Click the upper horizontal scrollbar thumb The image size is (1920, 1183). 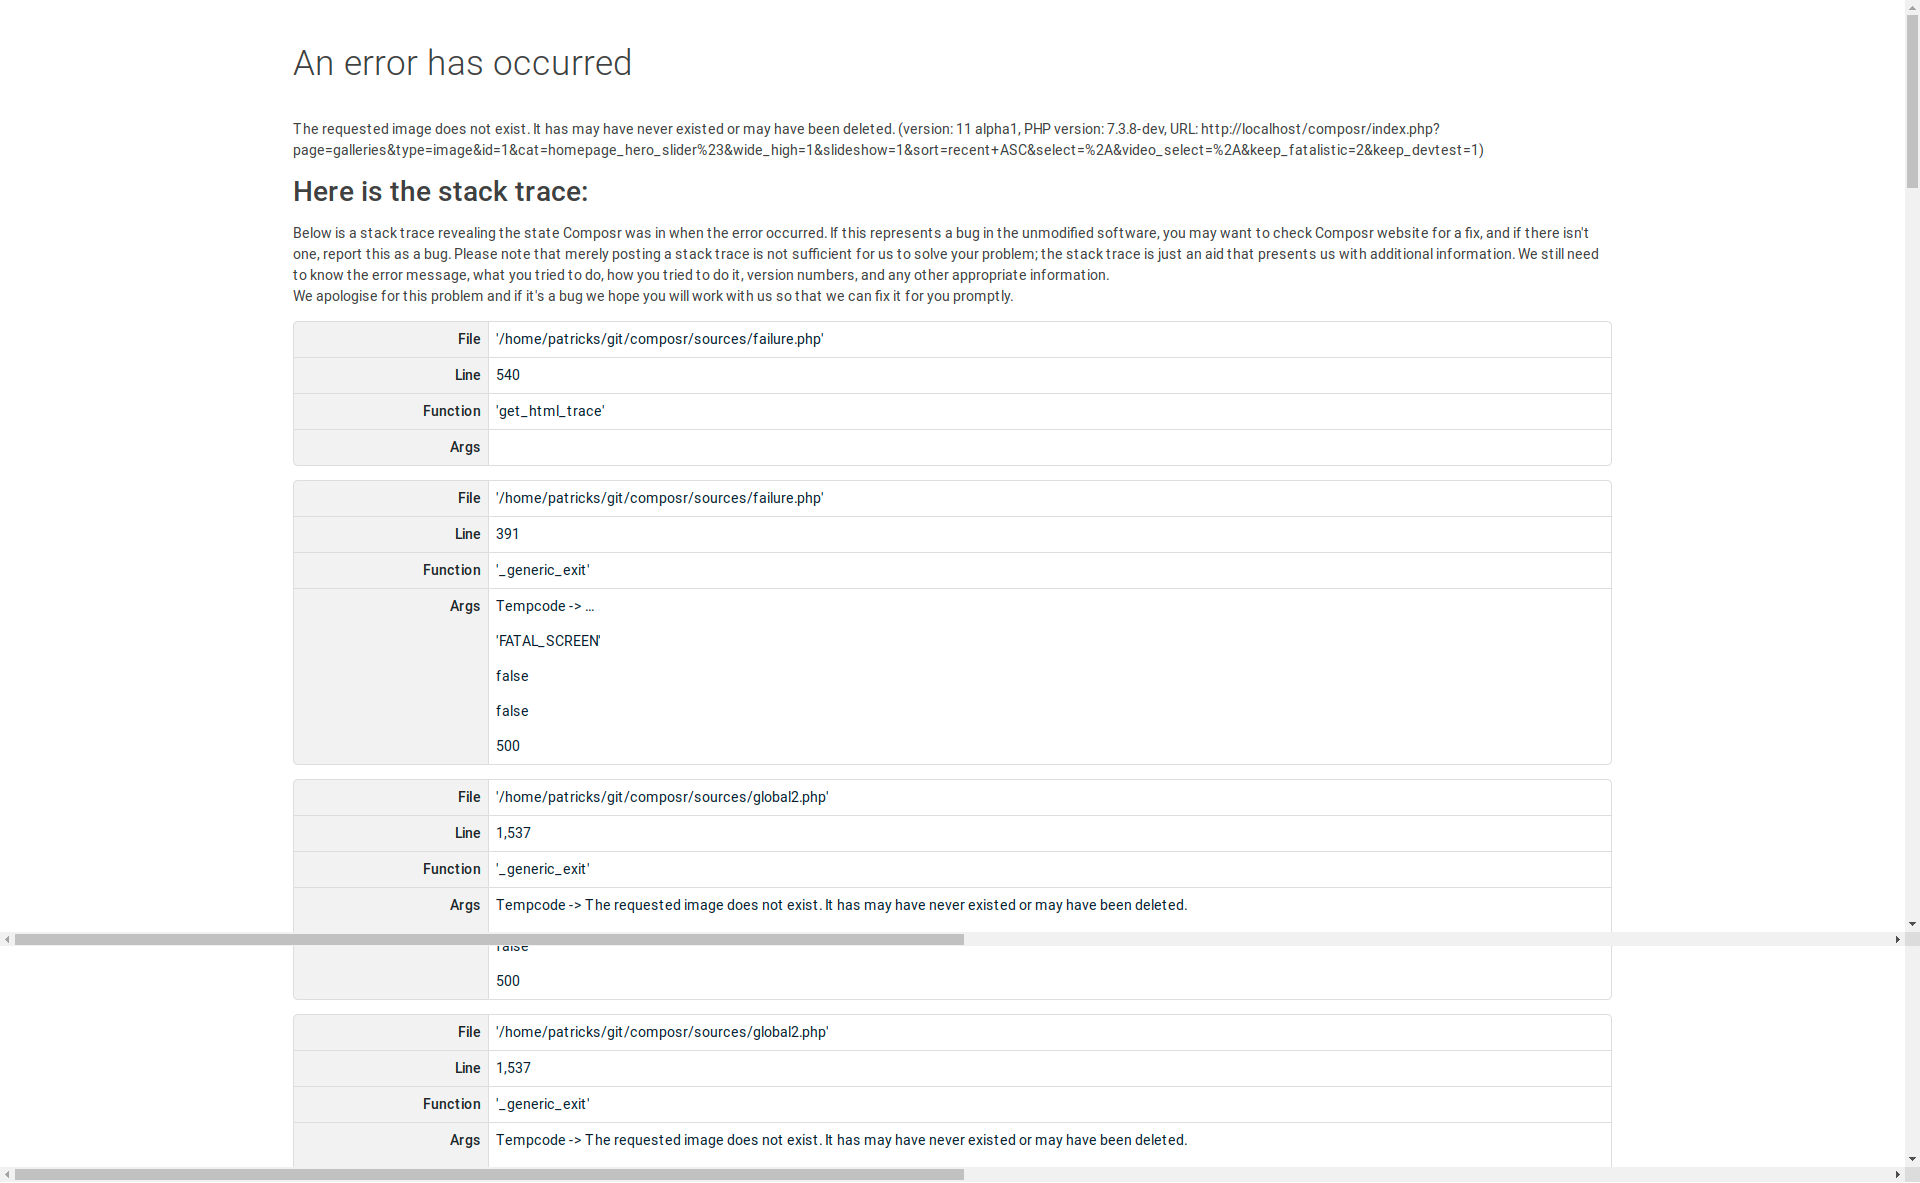pyautogui.click(x=489, y=940)
